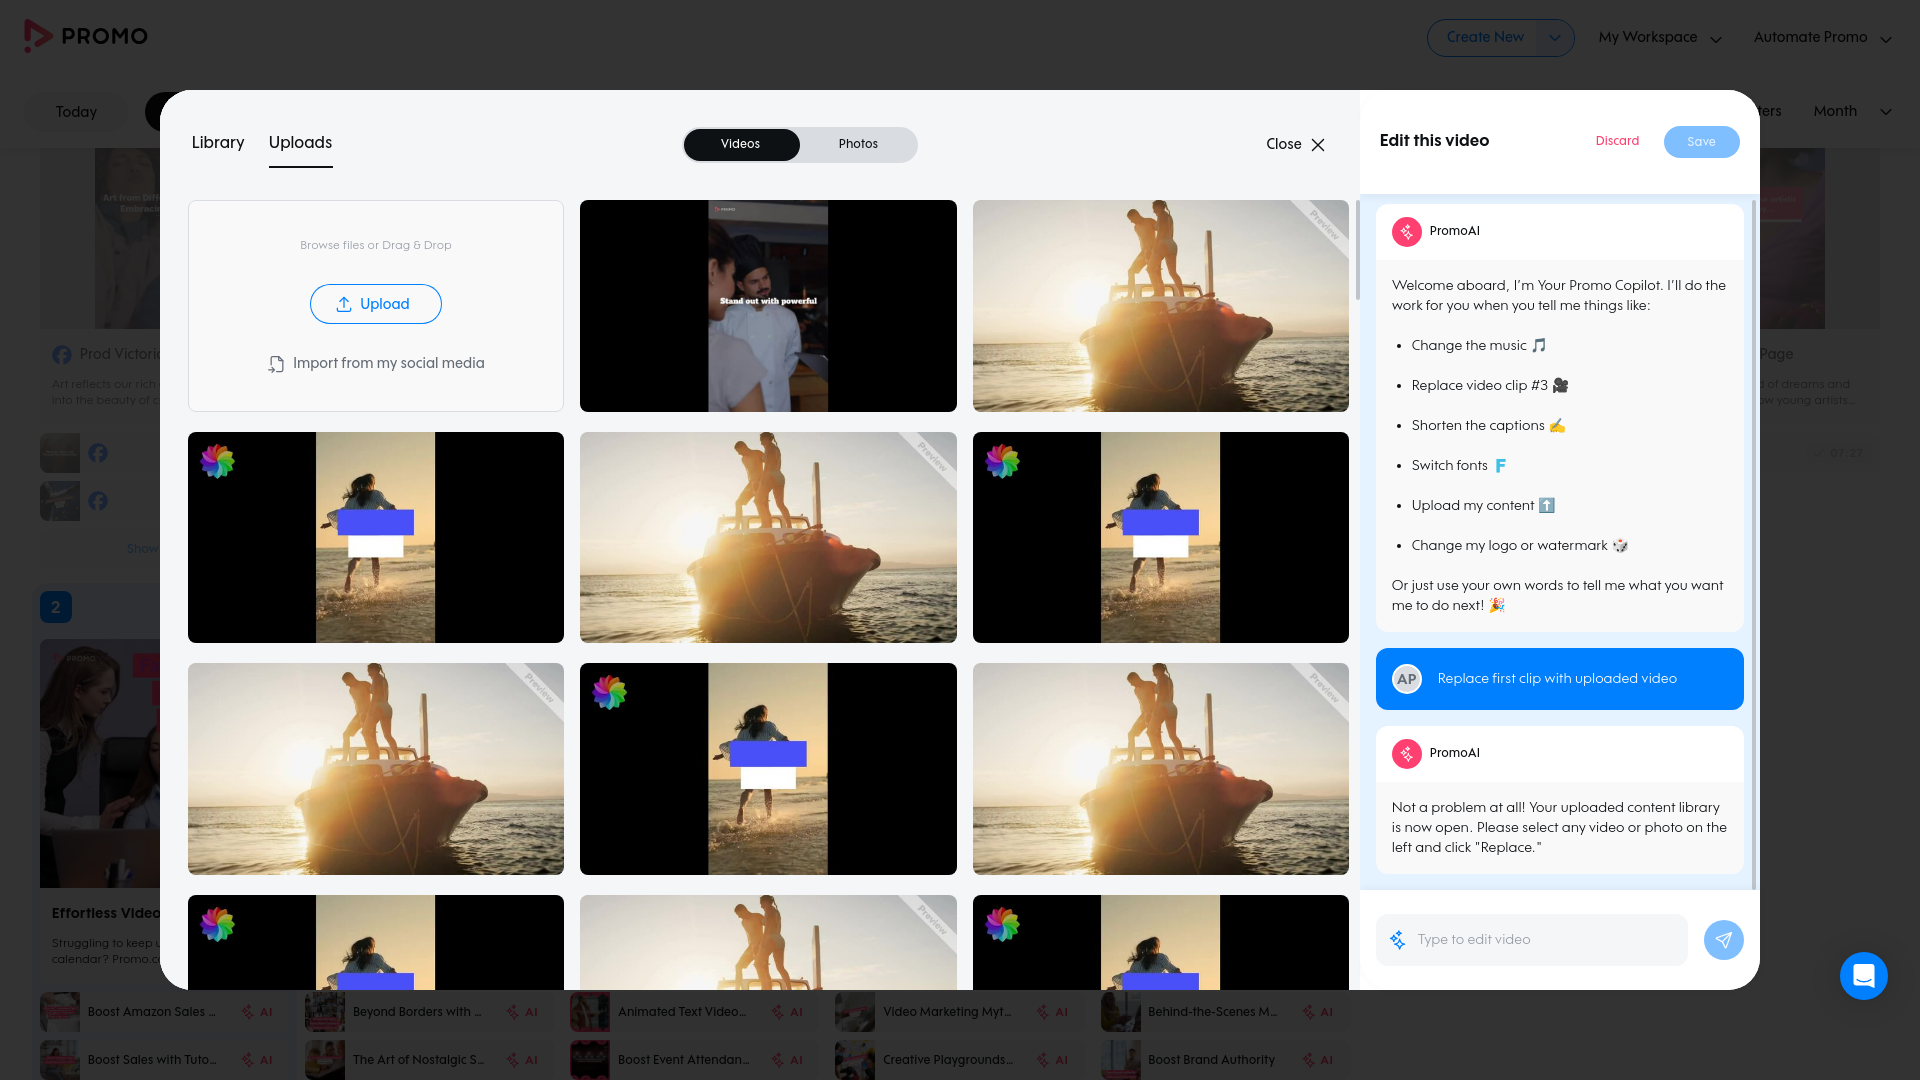
Task: Click the Promo logo icon
Action: [37, 36]
